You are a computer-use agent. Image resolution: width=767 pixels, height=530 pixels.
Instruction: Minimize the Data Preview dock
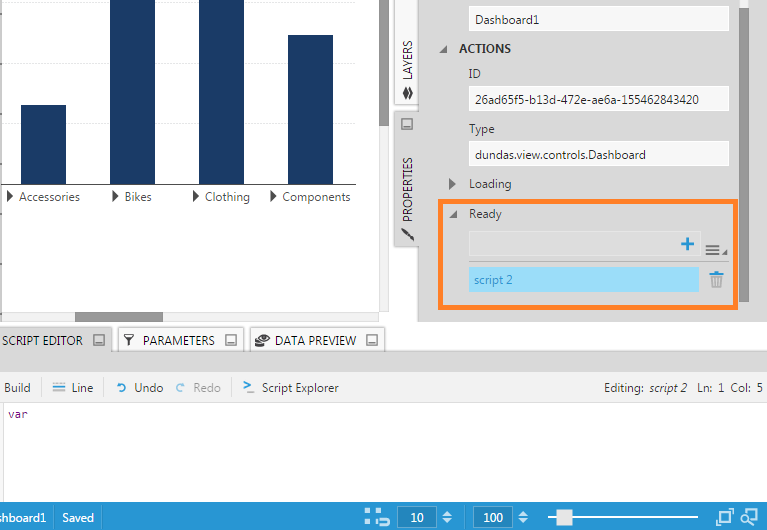pos(372,340)
